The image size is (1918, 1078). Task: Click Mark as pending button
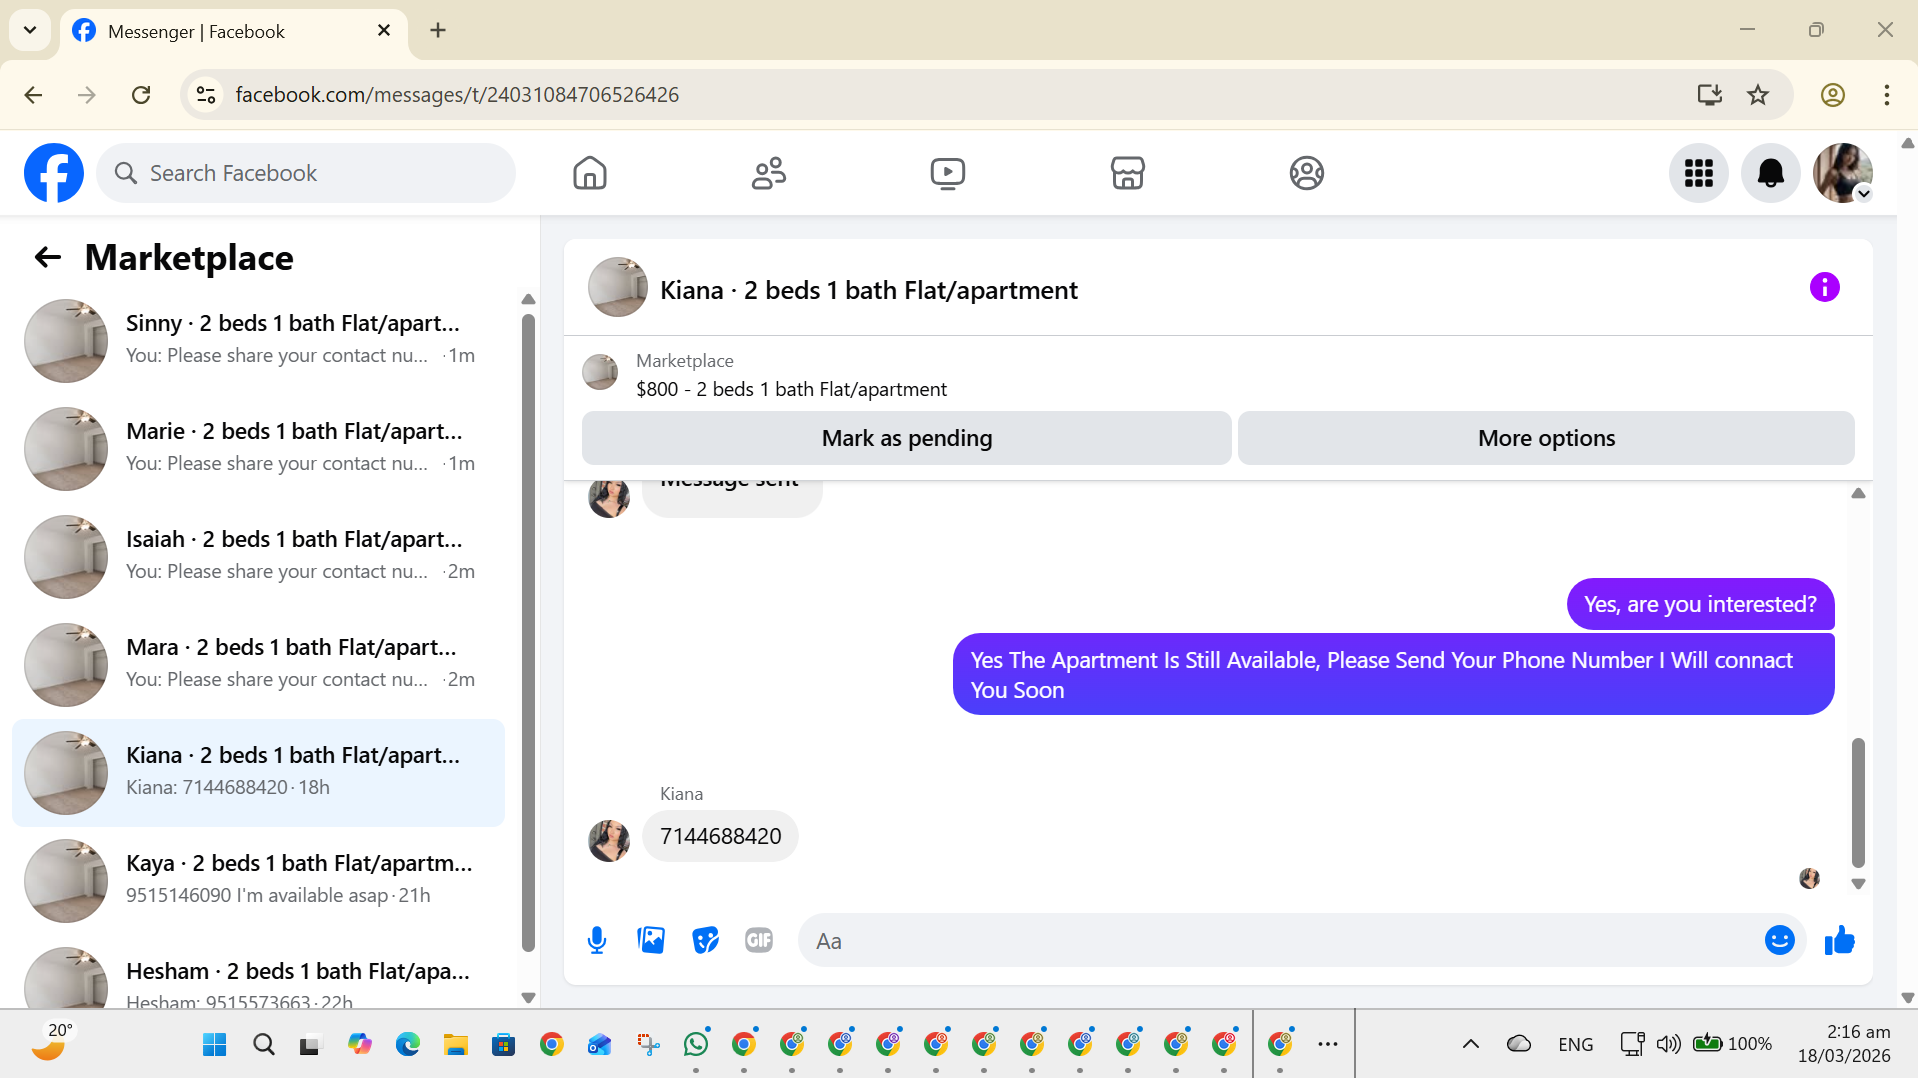pos(906,438)
